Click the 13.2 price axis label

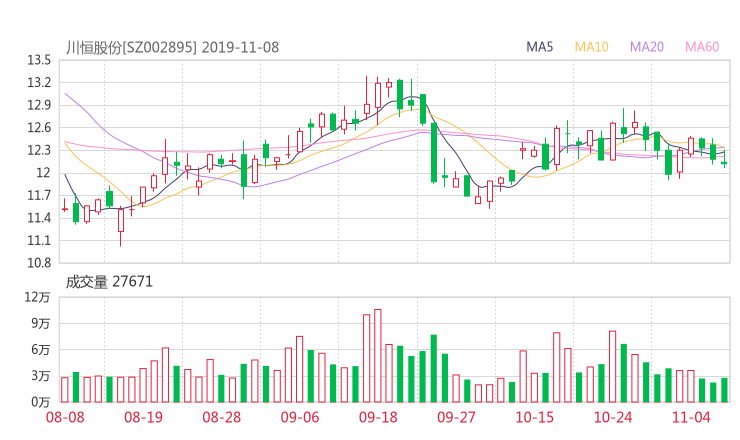[x=39, y=83]
